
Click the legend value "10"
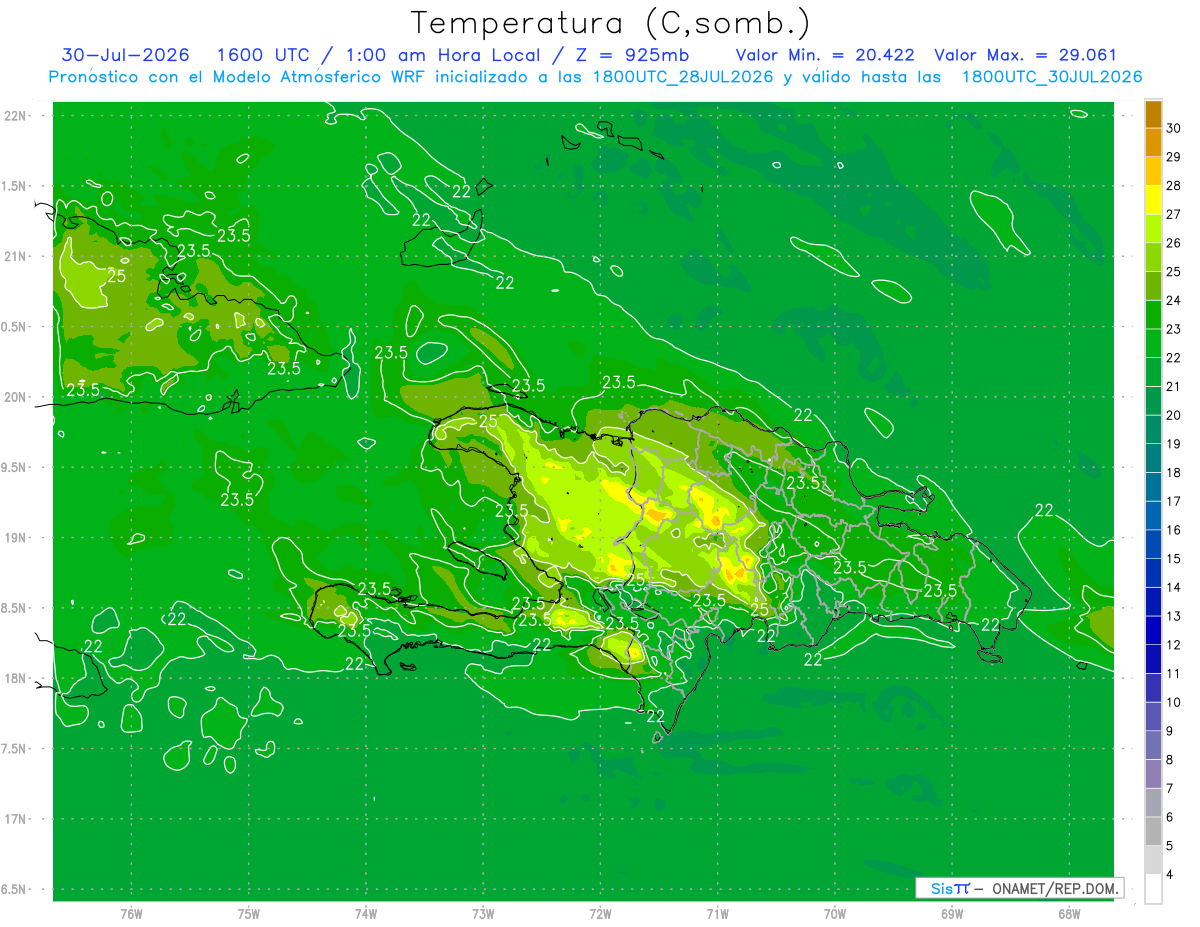point(1174,702)
